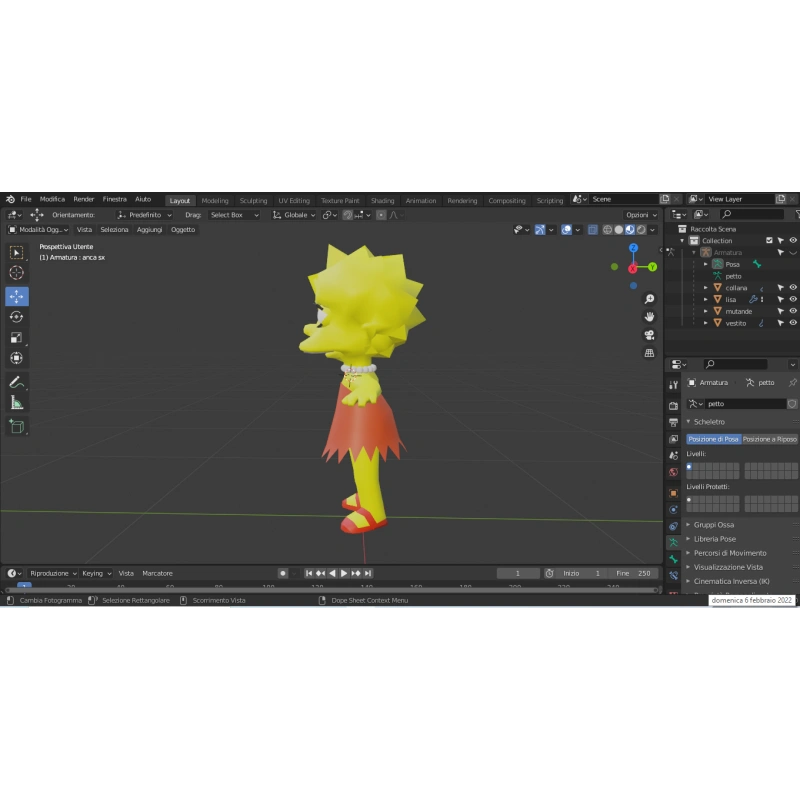The width and height of the screenshot is (800, 800).
Task: Toggle the camera view icon
Action: point(649,335)
